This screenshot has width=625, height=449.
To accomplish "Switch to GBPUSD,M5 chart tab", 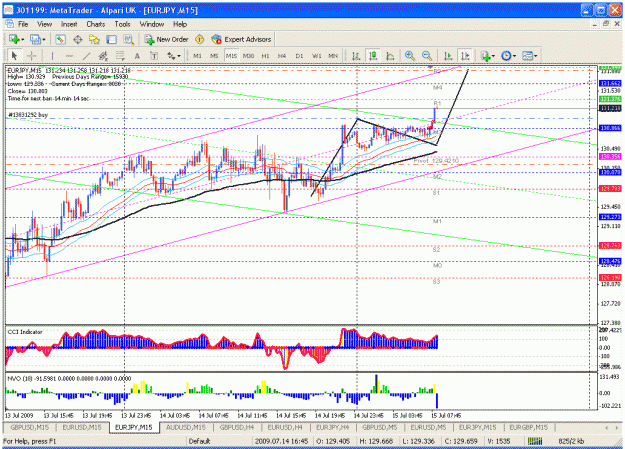I will pyautogui.click(x=379, y=427).
